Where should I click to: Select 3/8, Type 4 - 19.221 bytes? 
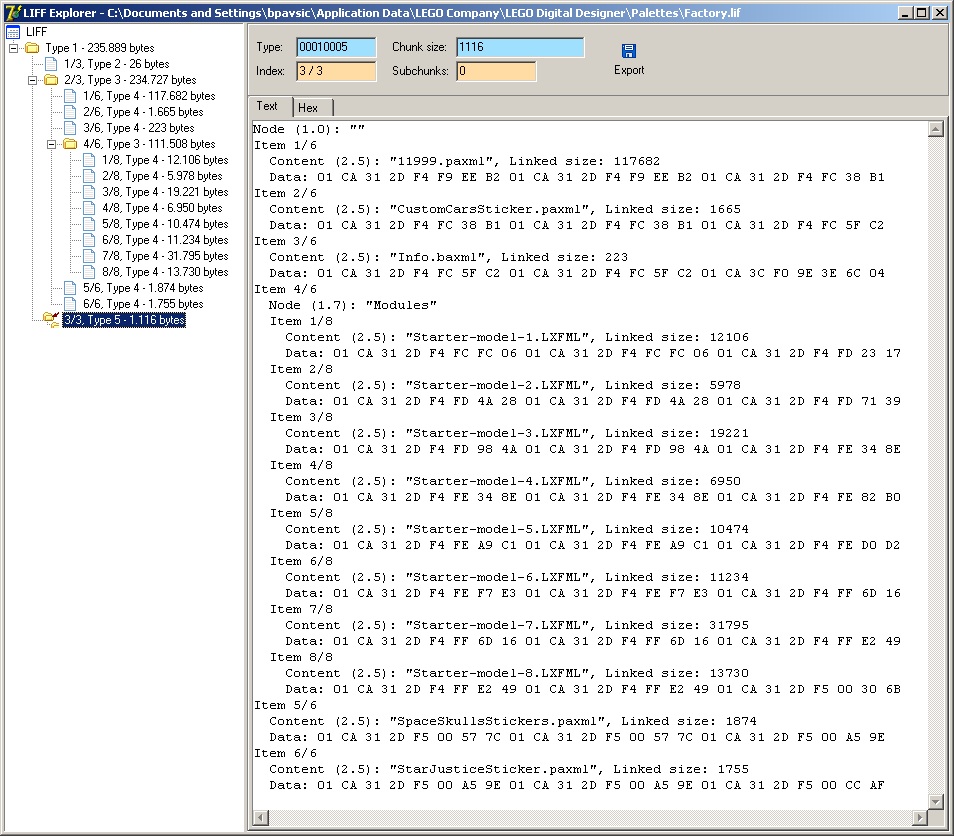point(165,192)
